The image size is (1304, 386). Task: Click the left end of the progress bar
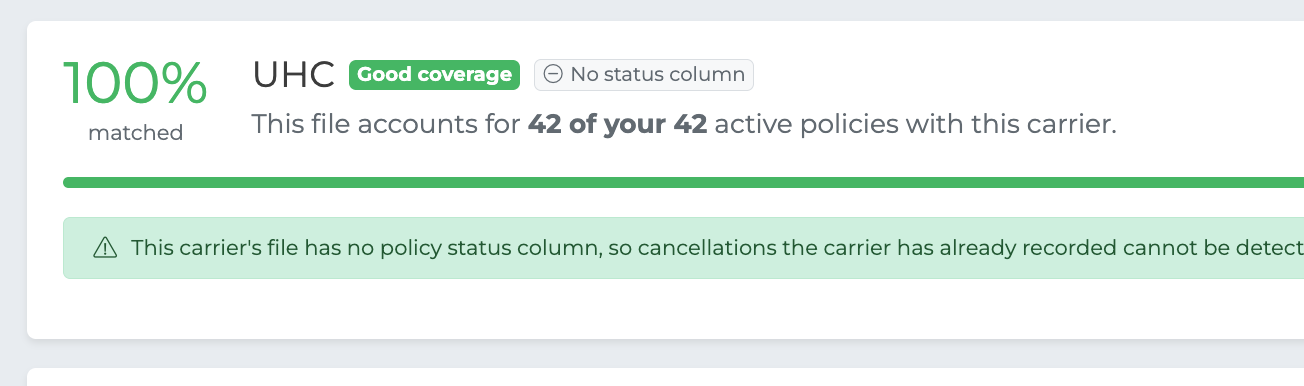click(x=70, y=183)
